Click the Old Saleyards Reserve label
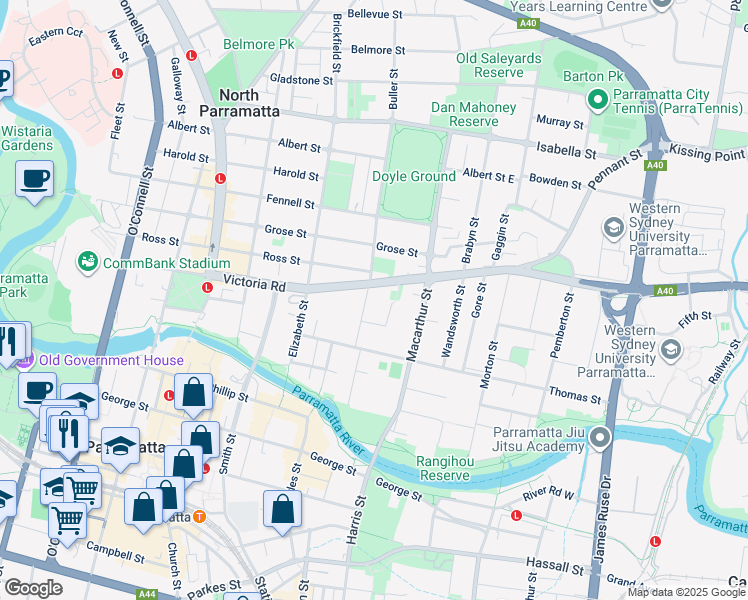 499,65
